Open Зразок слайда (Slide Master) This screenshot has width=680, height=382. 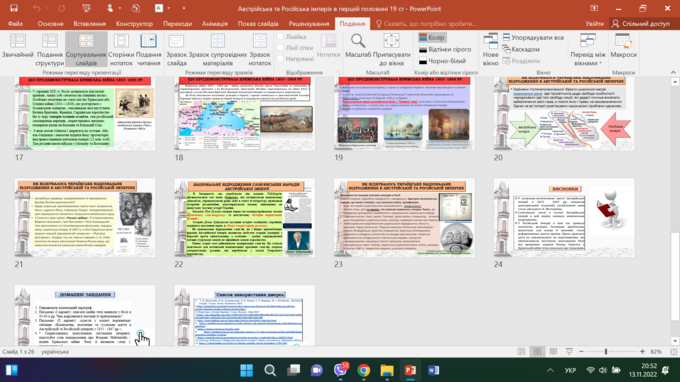pyautogui.click(x=177, y=50)
